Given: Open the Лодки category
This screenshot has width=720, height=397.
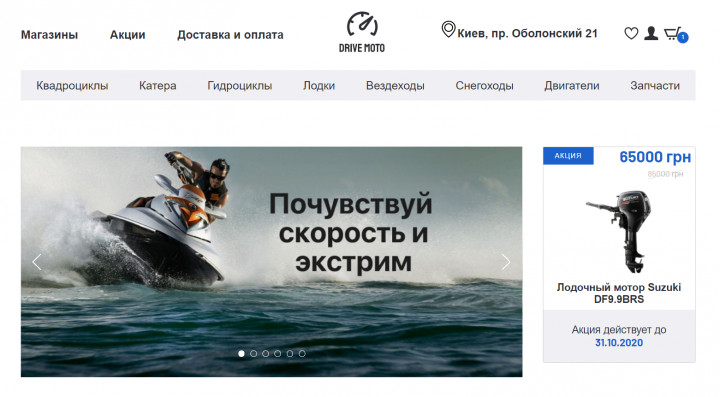Looking at the screenshot, I should click(x=319, y=86).
